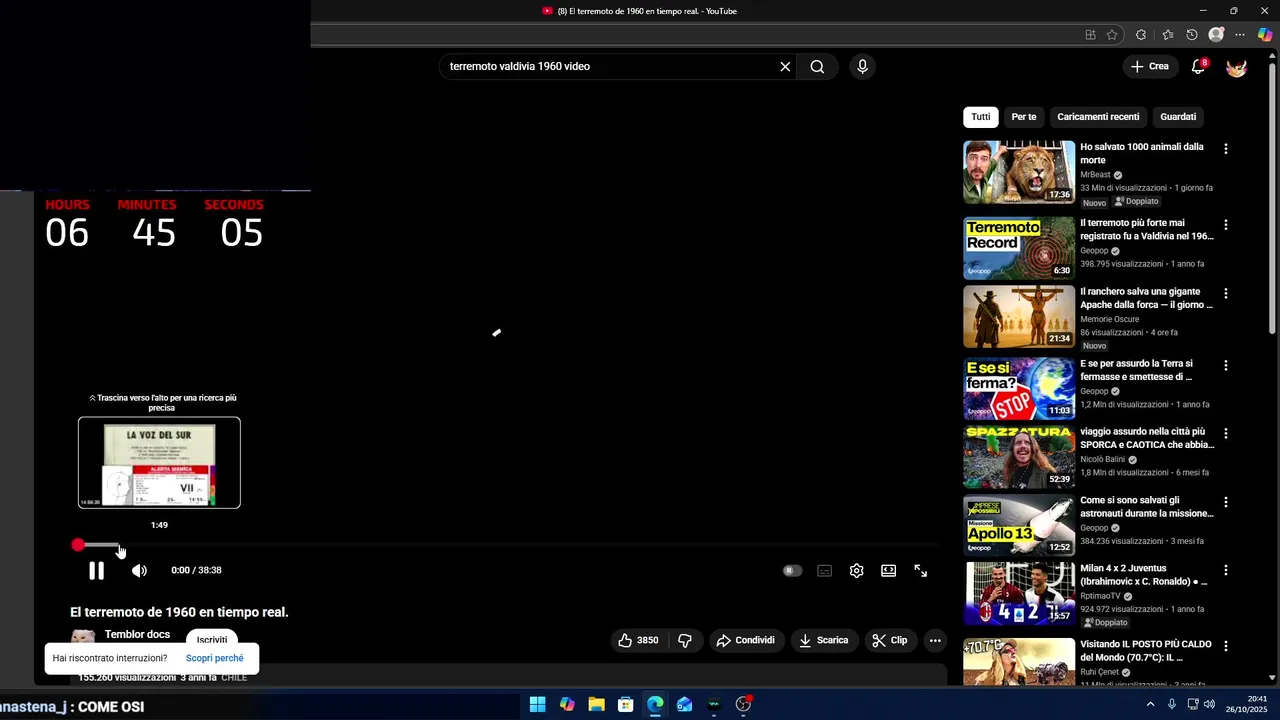Open options menu for ranchero video
This screenshot has width=1280, height=720.
(1225, 294)
